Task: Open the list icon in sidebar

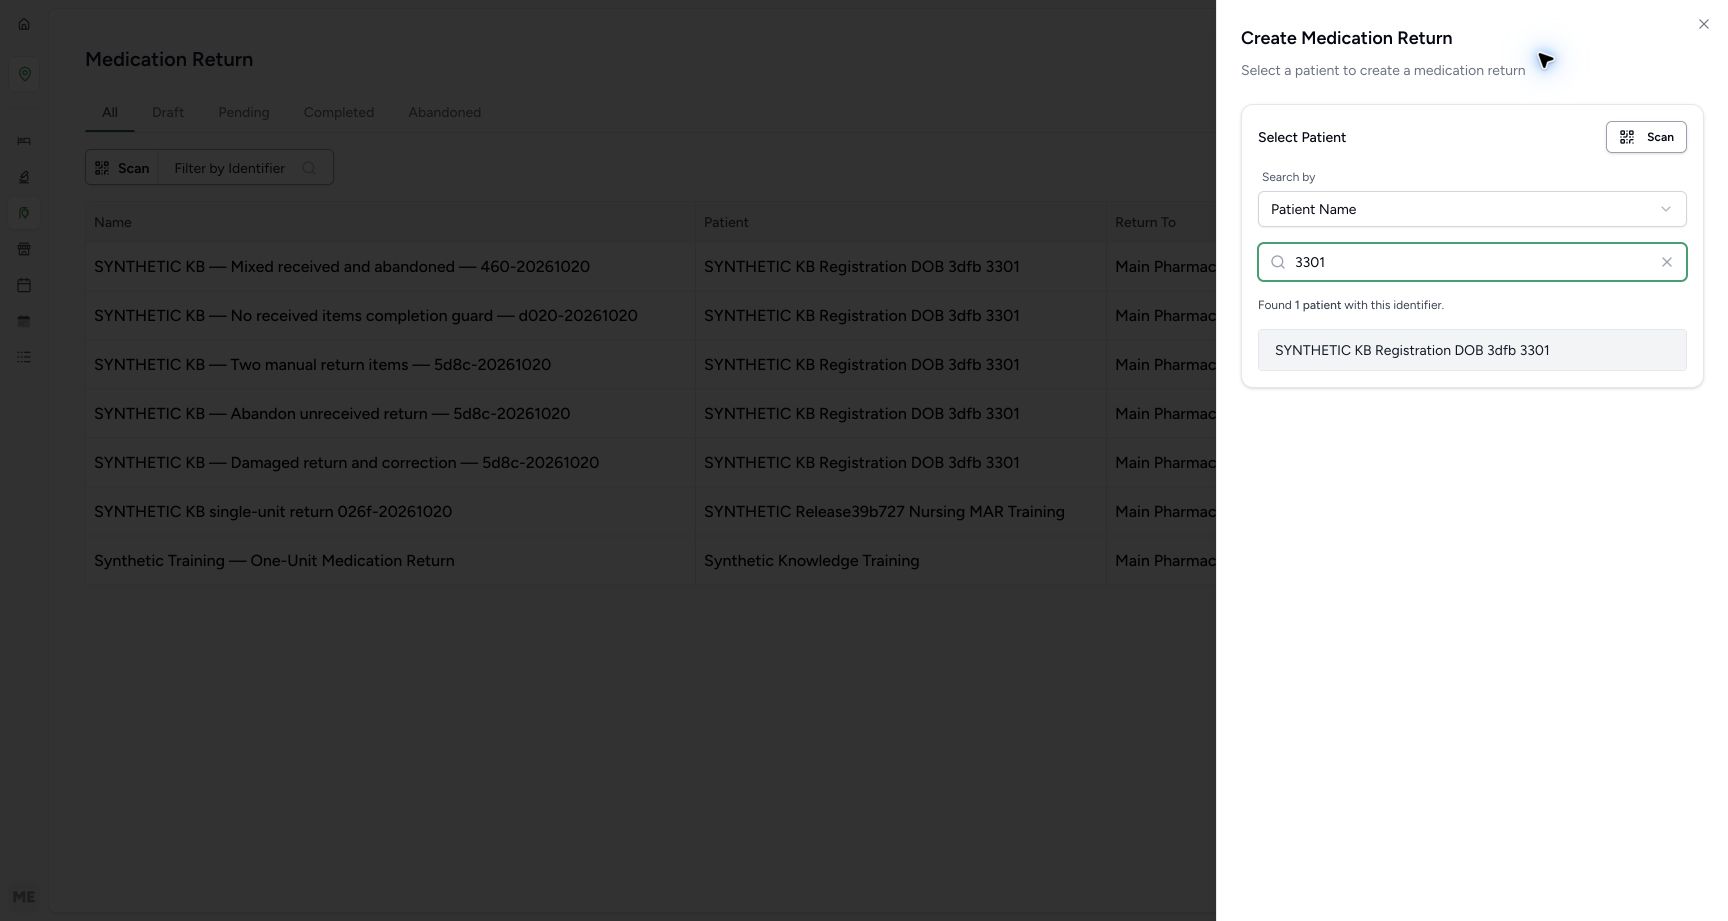Action: [24, 357]
